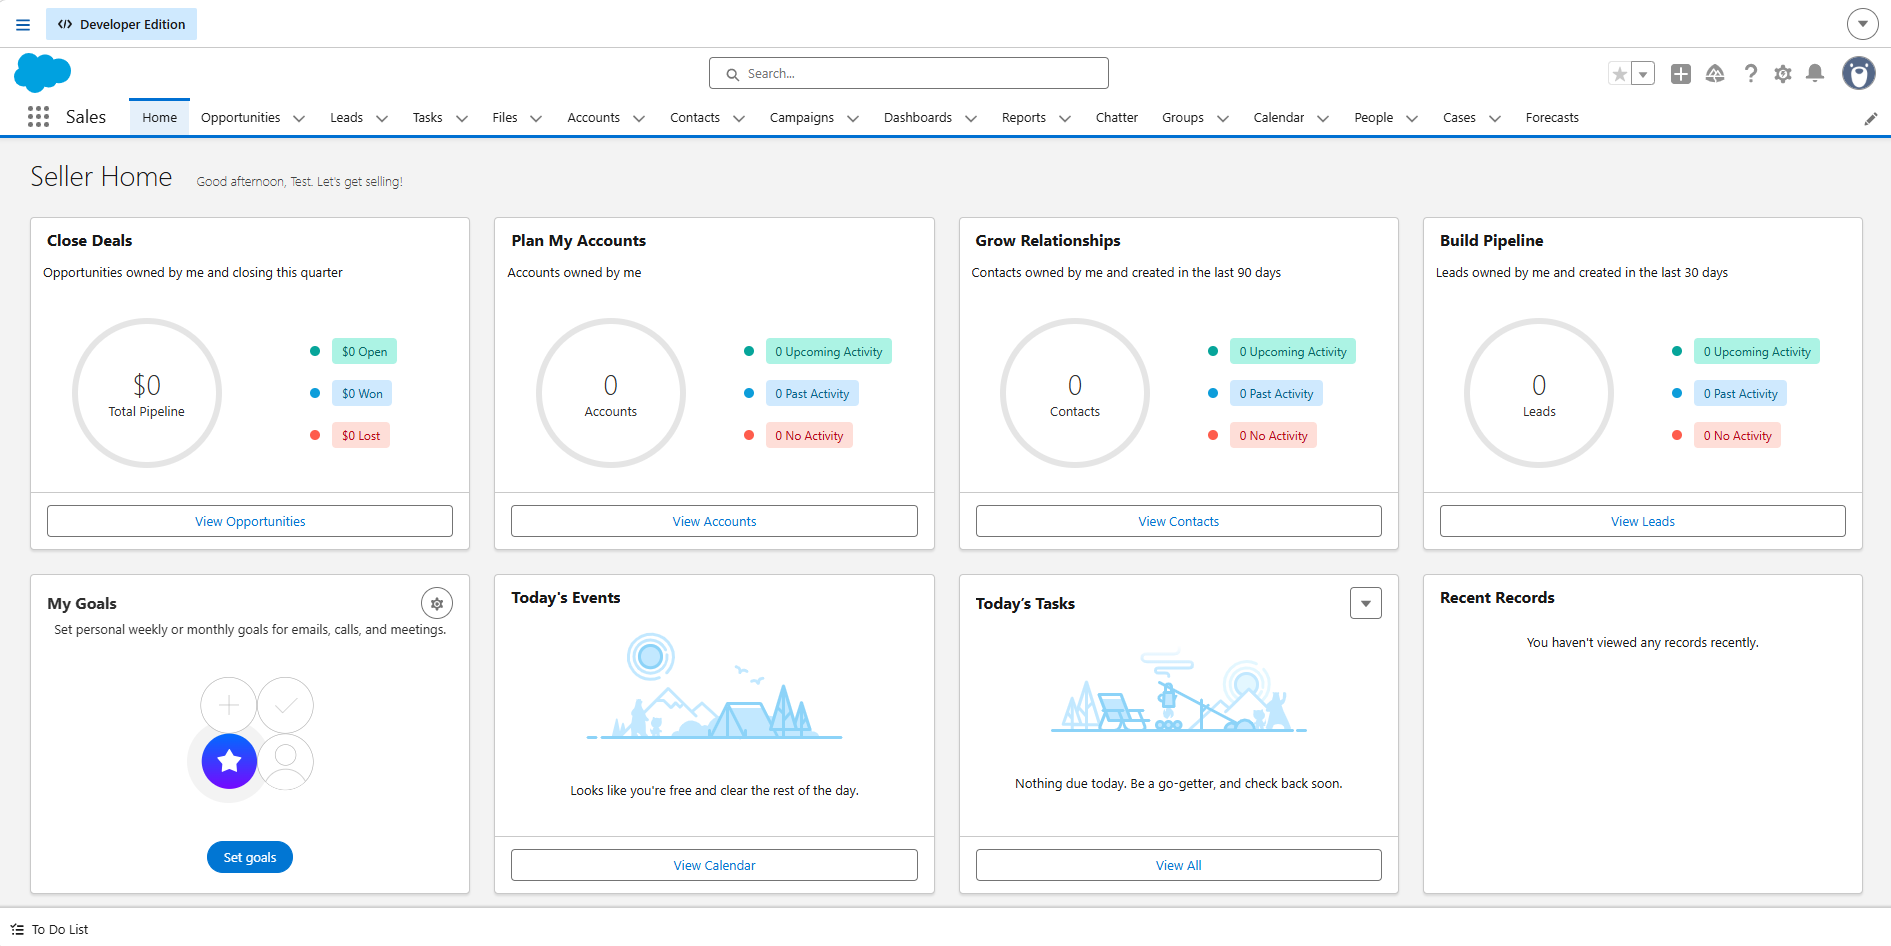The image size is (1891, 946).
Task: Expand the Accounts tab dropdown chevron
Action: (x=639, y=118)
